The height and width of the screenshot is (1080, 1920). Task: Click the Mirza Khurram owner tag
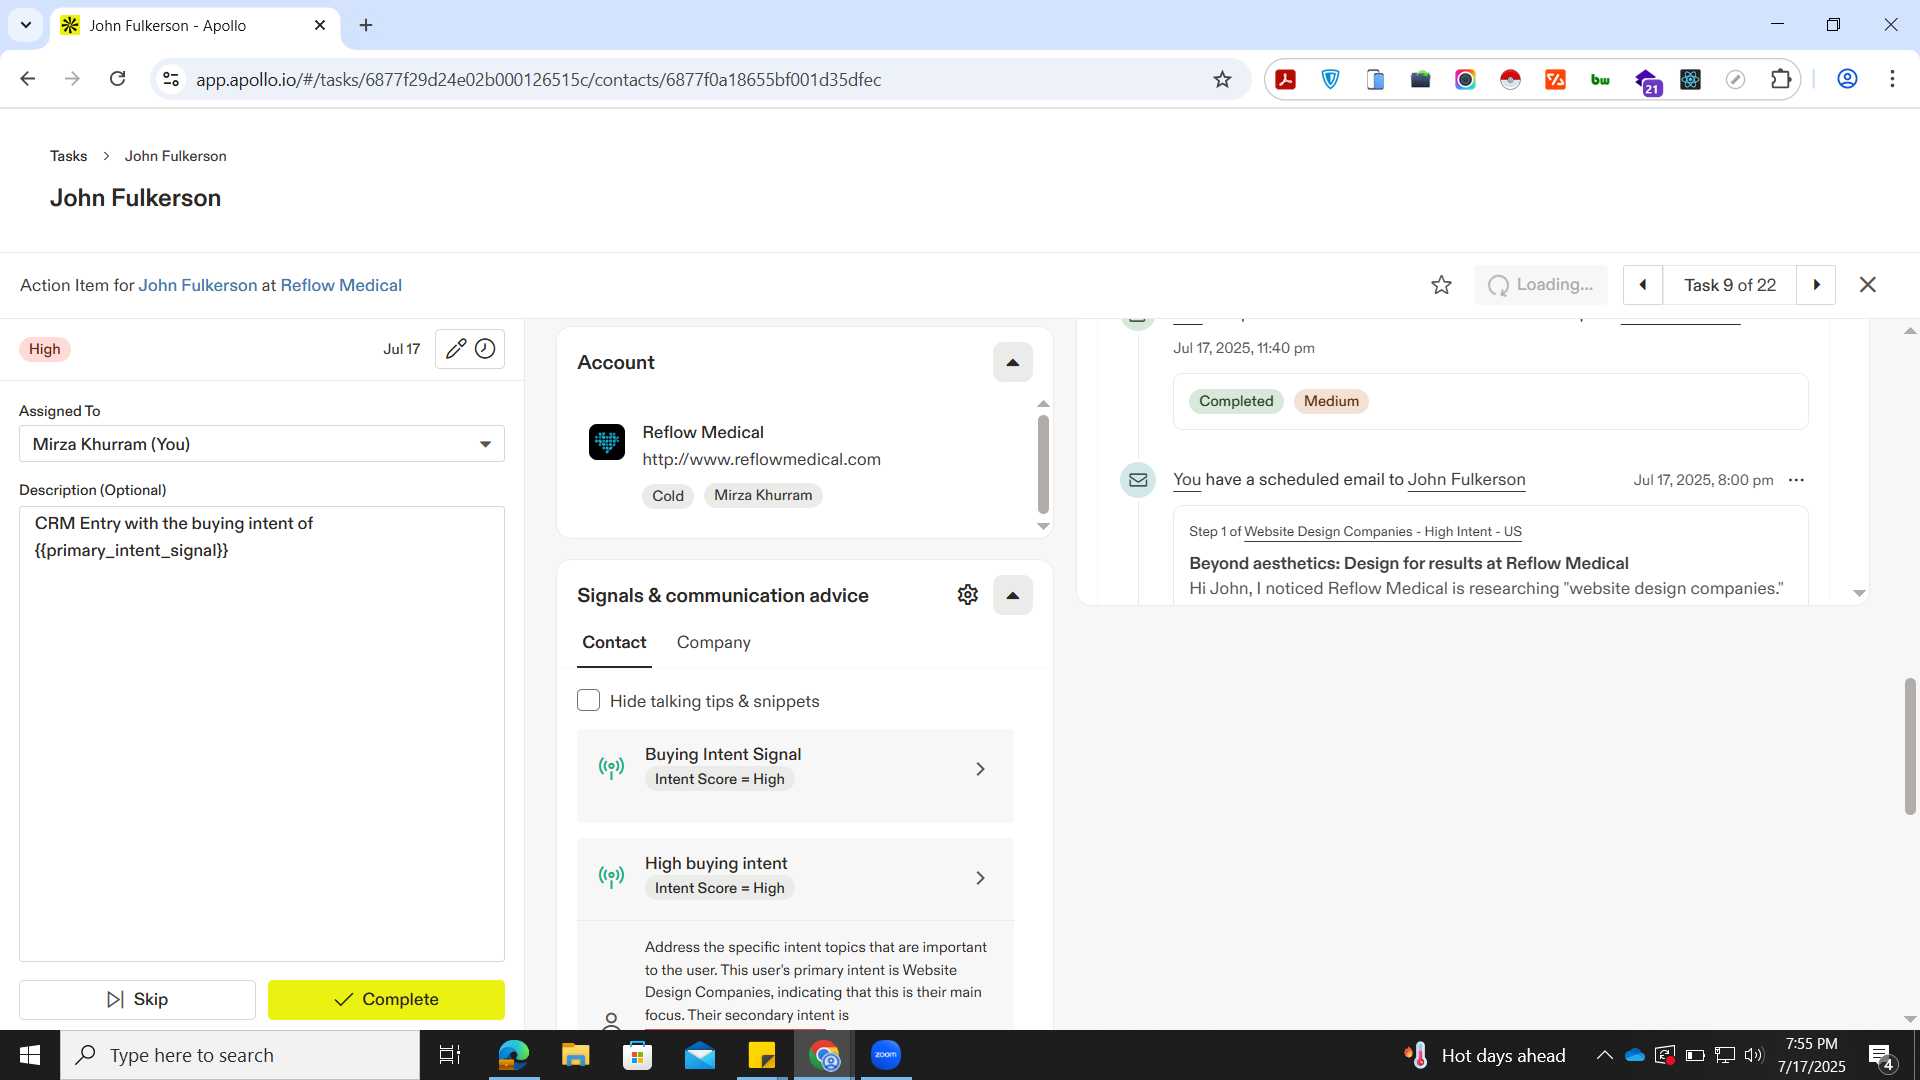763,495
